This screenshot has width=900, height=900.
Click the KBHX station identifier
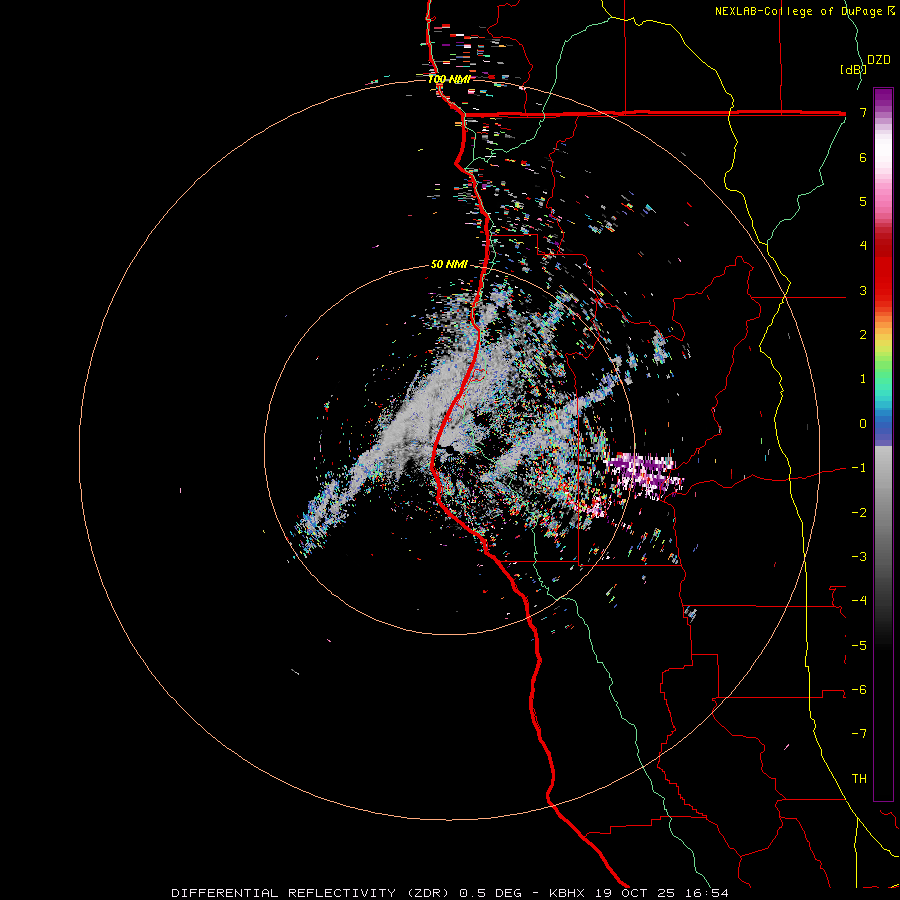click(567, 893)
